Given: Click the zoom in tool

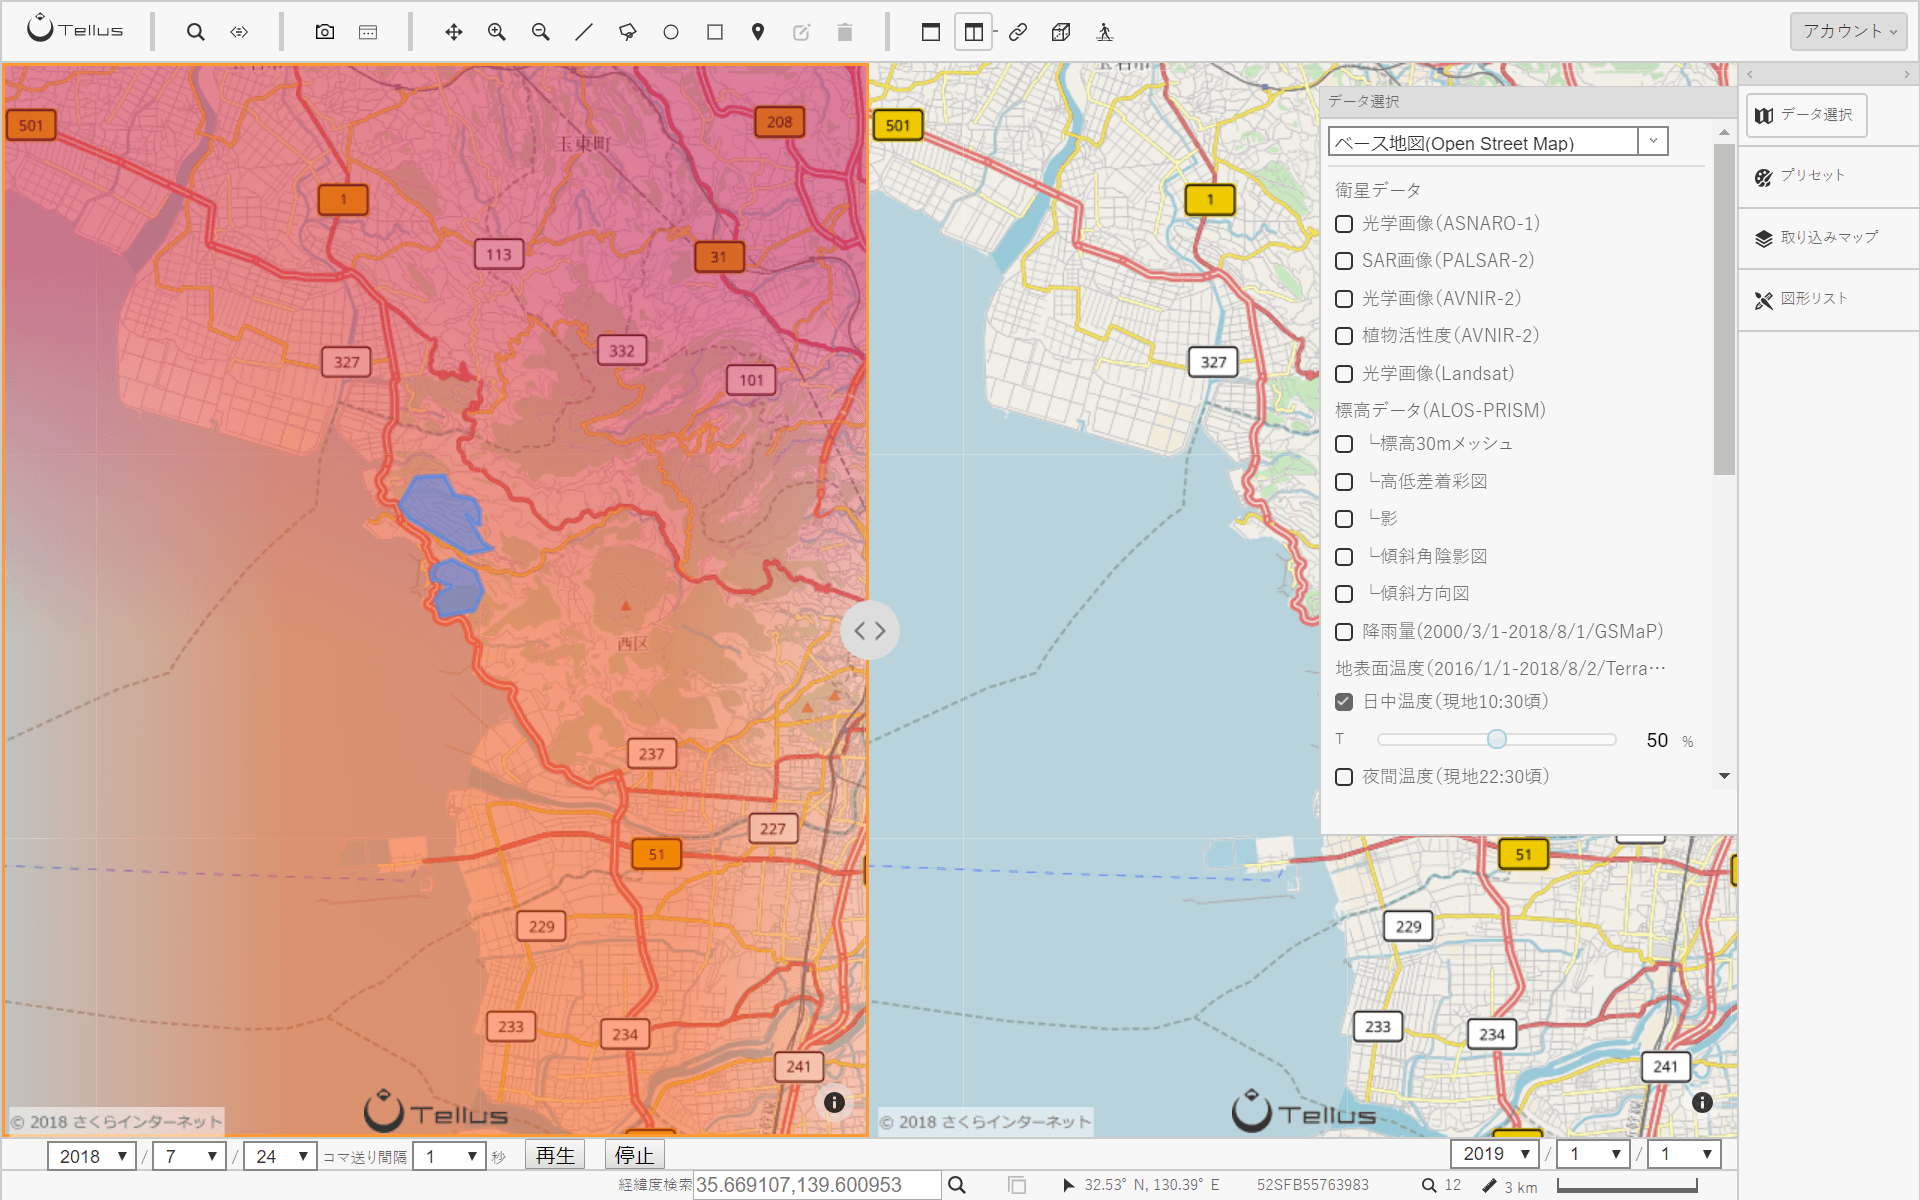Looking at the screenshot, I should click(x=497, y=32).
